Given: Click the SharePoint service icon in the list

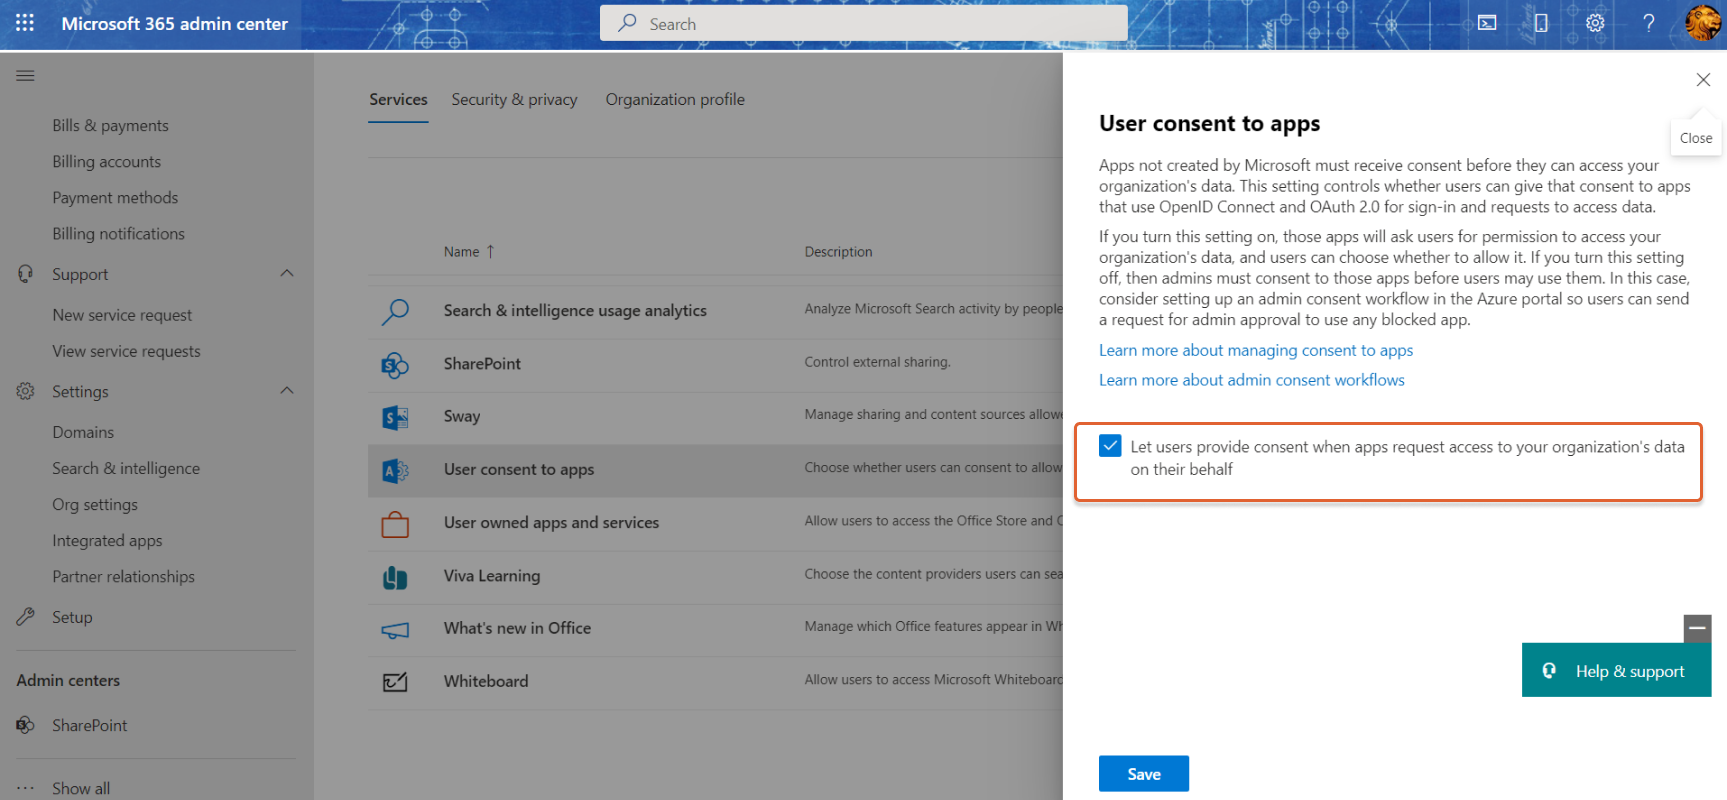Looking at the screenshot, I should click(395, 365).
